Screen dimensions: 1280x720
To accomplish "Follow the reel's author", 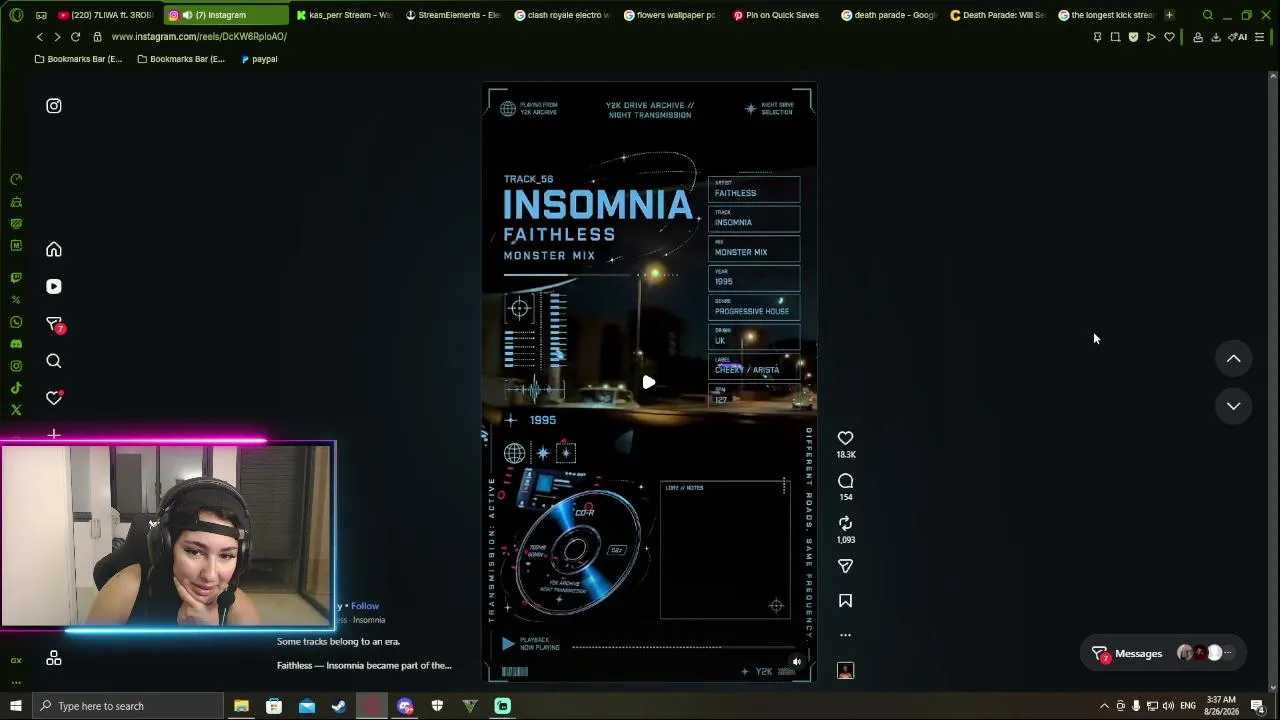I will (365, 606).
